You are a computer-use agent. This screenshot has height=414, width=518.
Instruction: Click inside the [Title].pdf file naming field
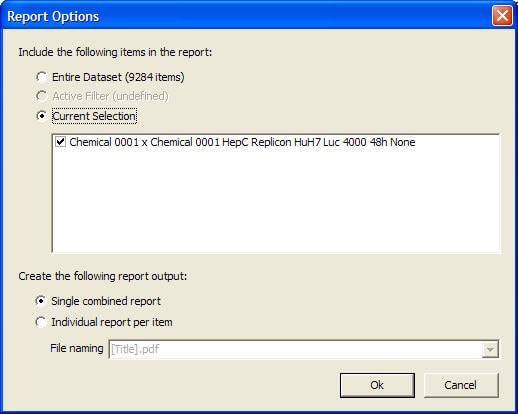(x=295, y=349)
